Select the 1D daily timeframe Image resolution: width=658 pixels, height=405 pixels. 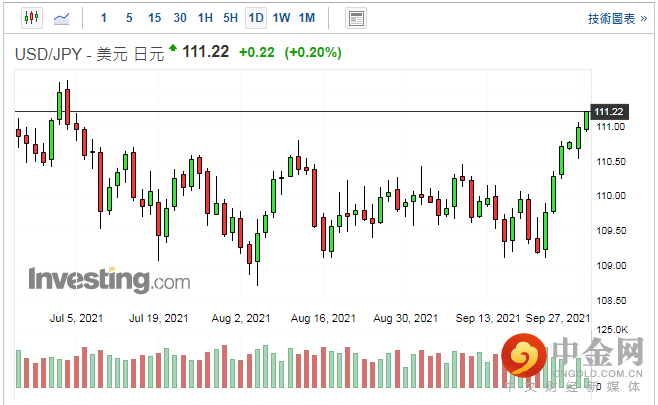(256, 18)
